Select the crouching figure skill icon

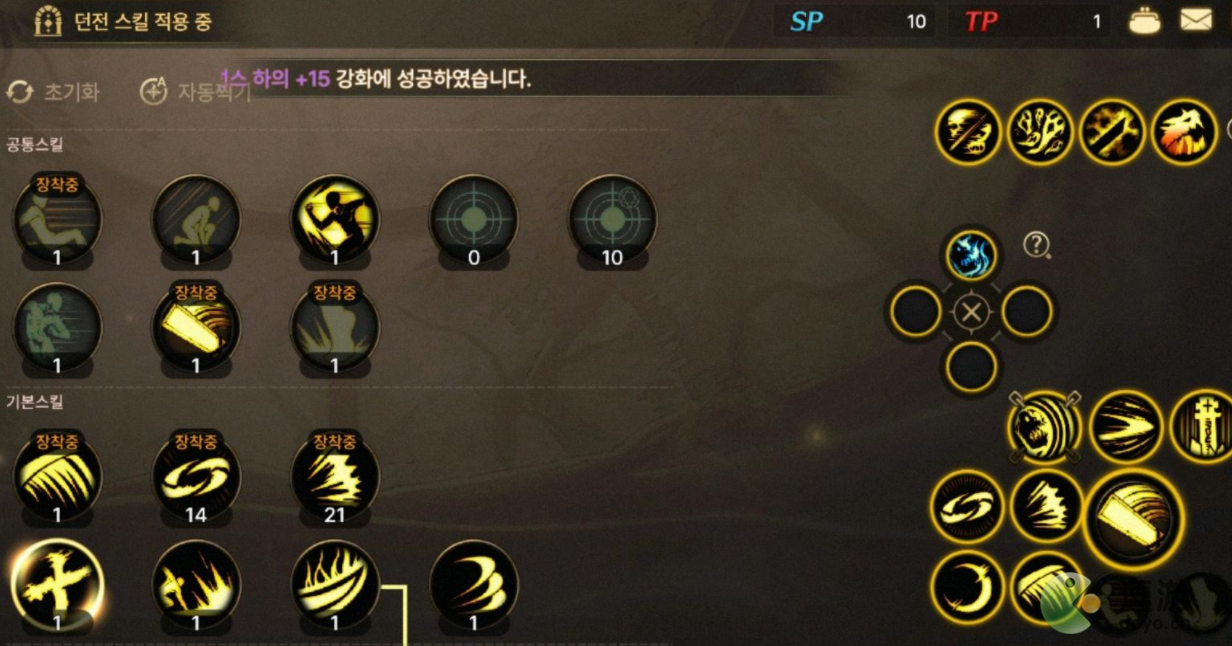pyautogui.click(x=196, y=220)
